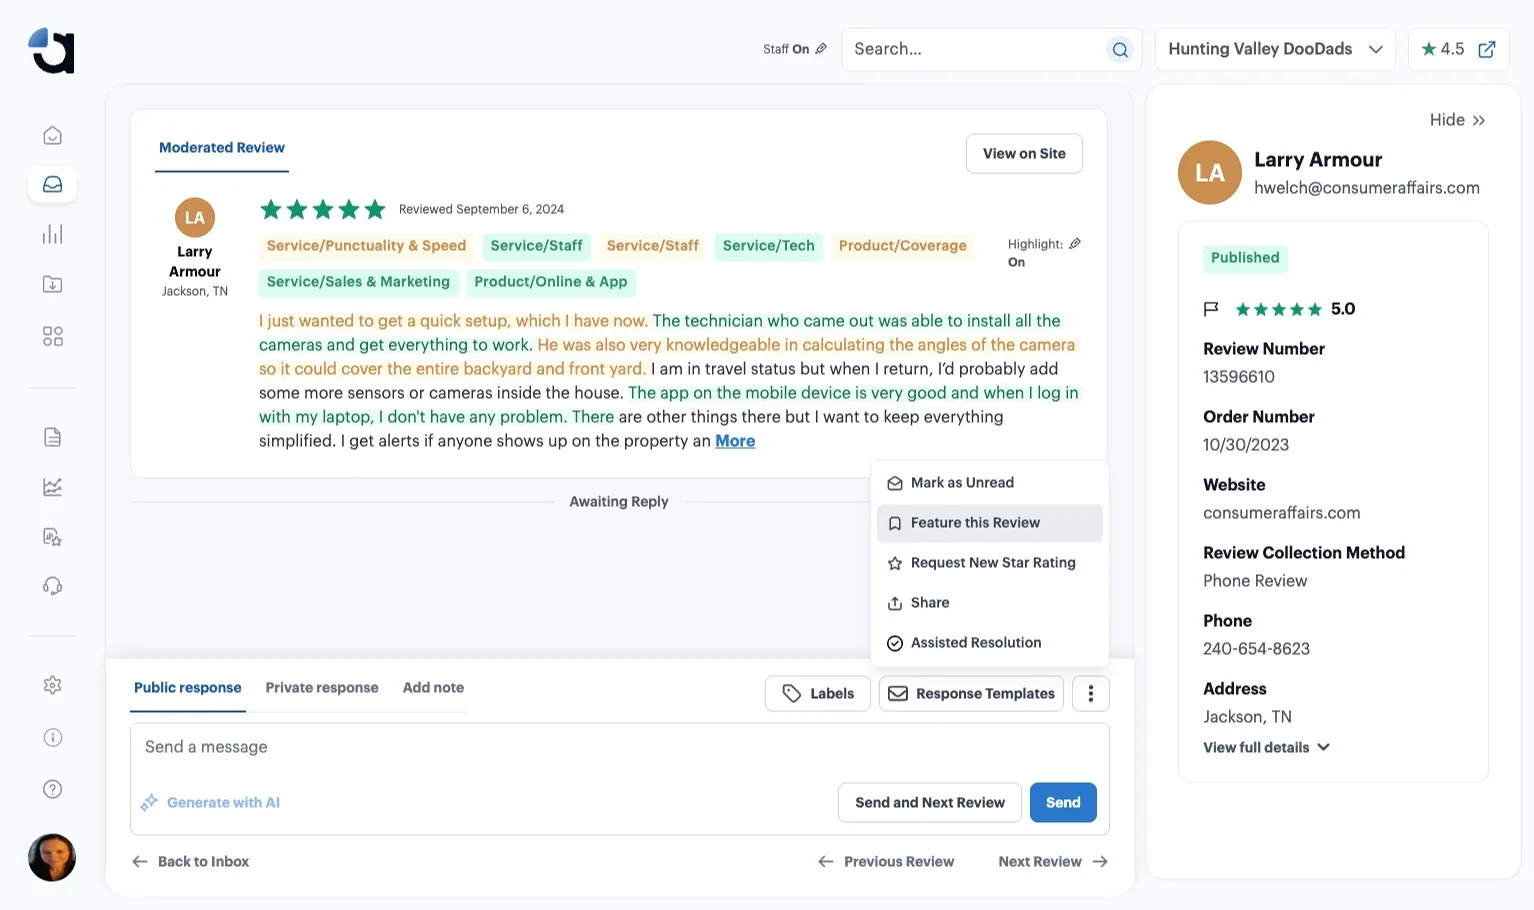
Task: Click the Send a message text field
Action: coord(620,747)
